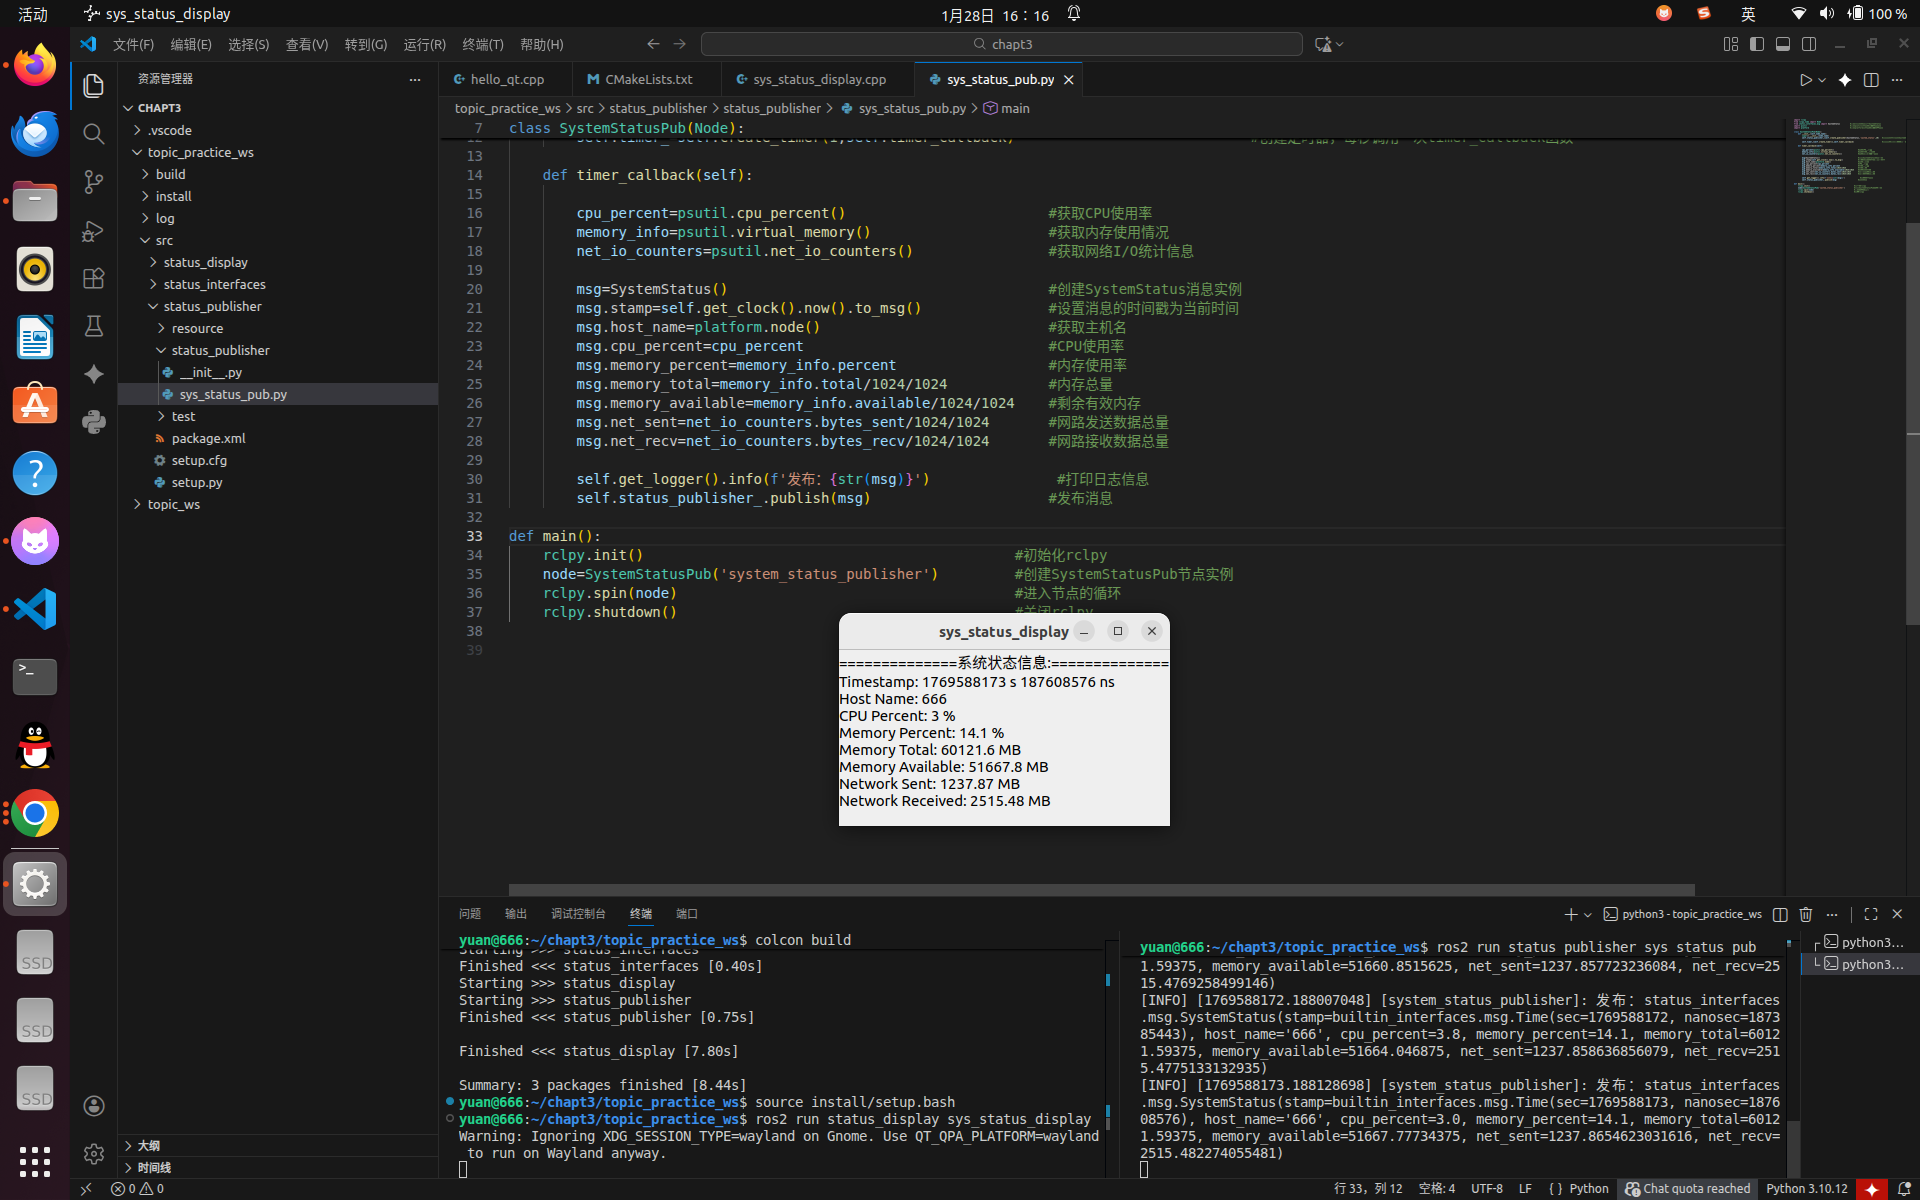Image resolution: width=1920 pixels, height=1200 pixels.
Task: Kill the active terminal with trash icon
Action: [1806, 914]
